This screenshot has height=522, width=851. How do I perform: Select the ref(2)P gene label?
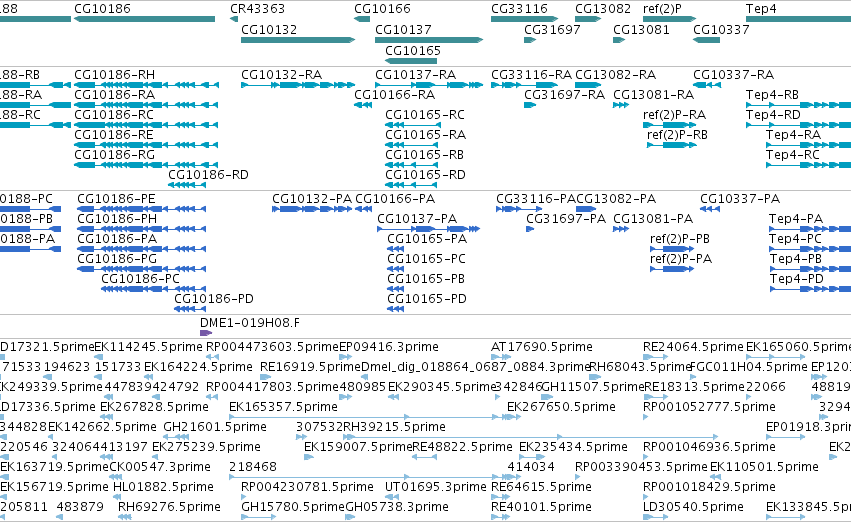coord(662,9)
